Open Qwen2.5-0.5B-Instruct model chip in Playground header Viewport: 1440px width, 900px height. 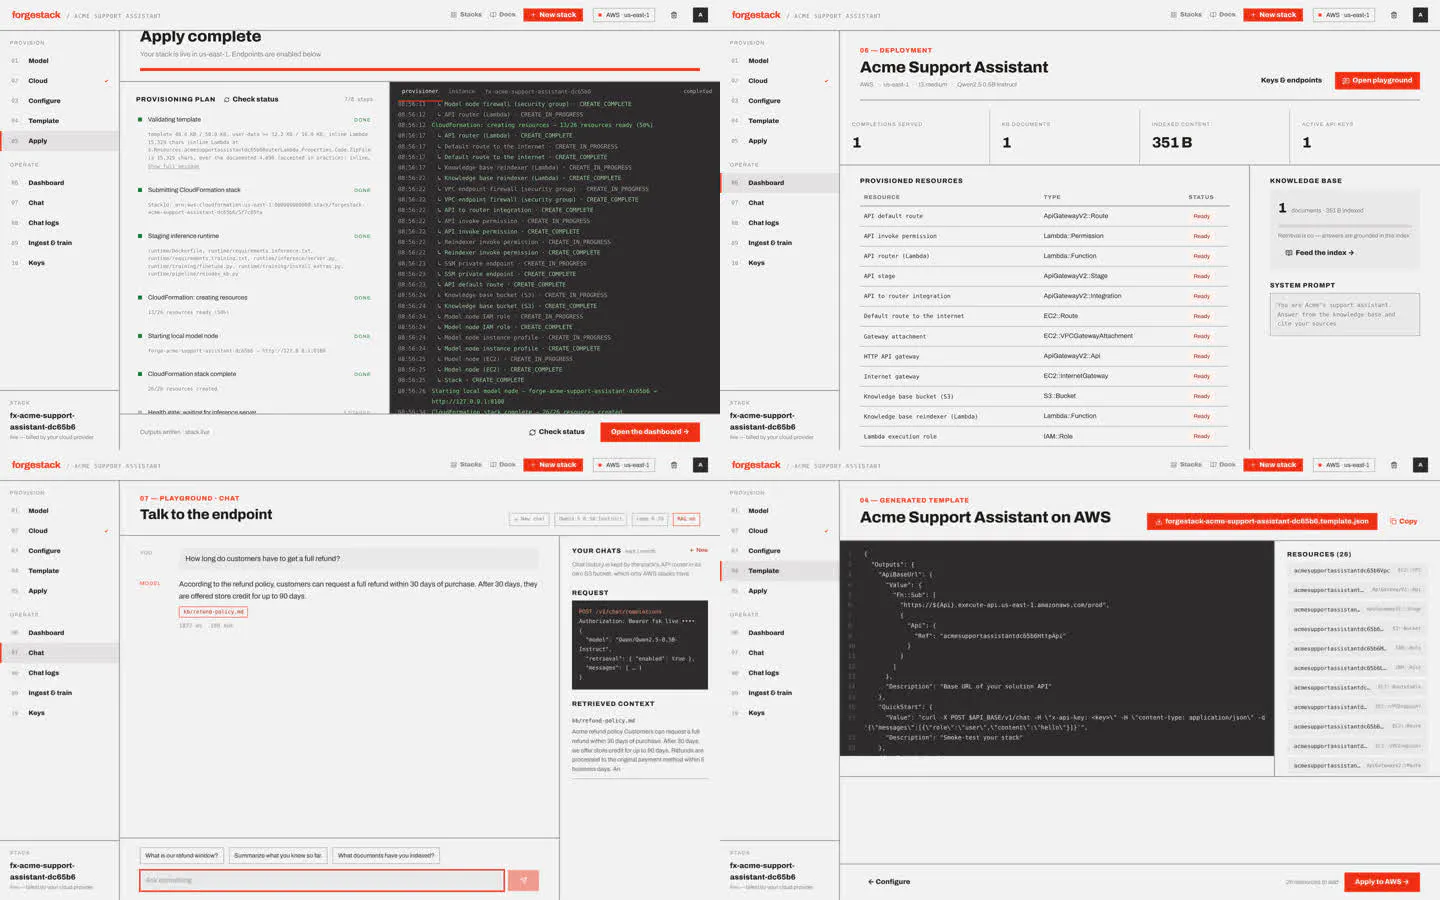590,519
